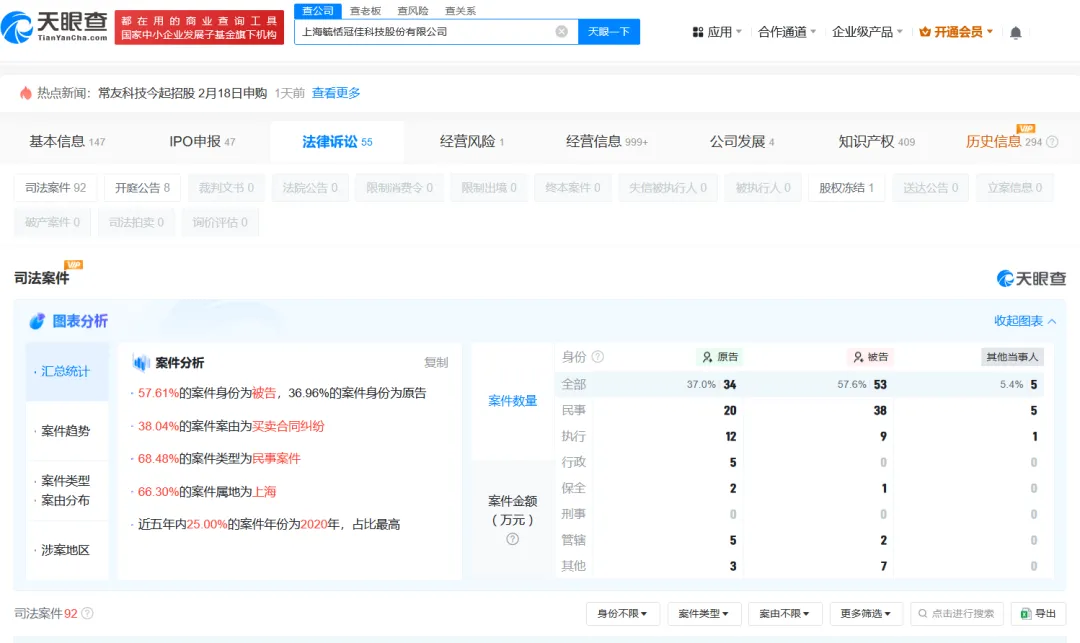Open the notification bell
Viewport: 1080px width, 643px height.
point(1015,32)
